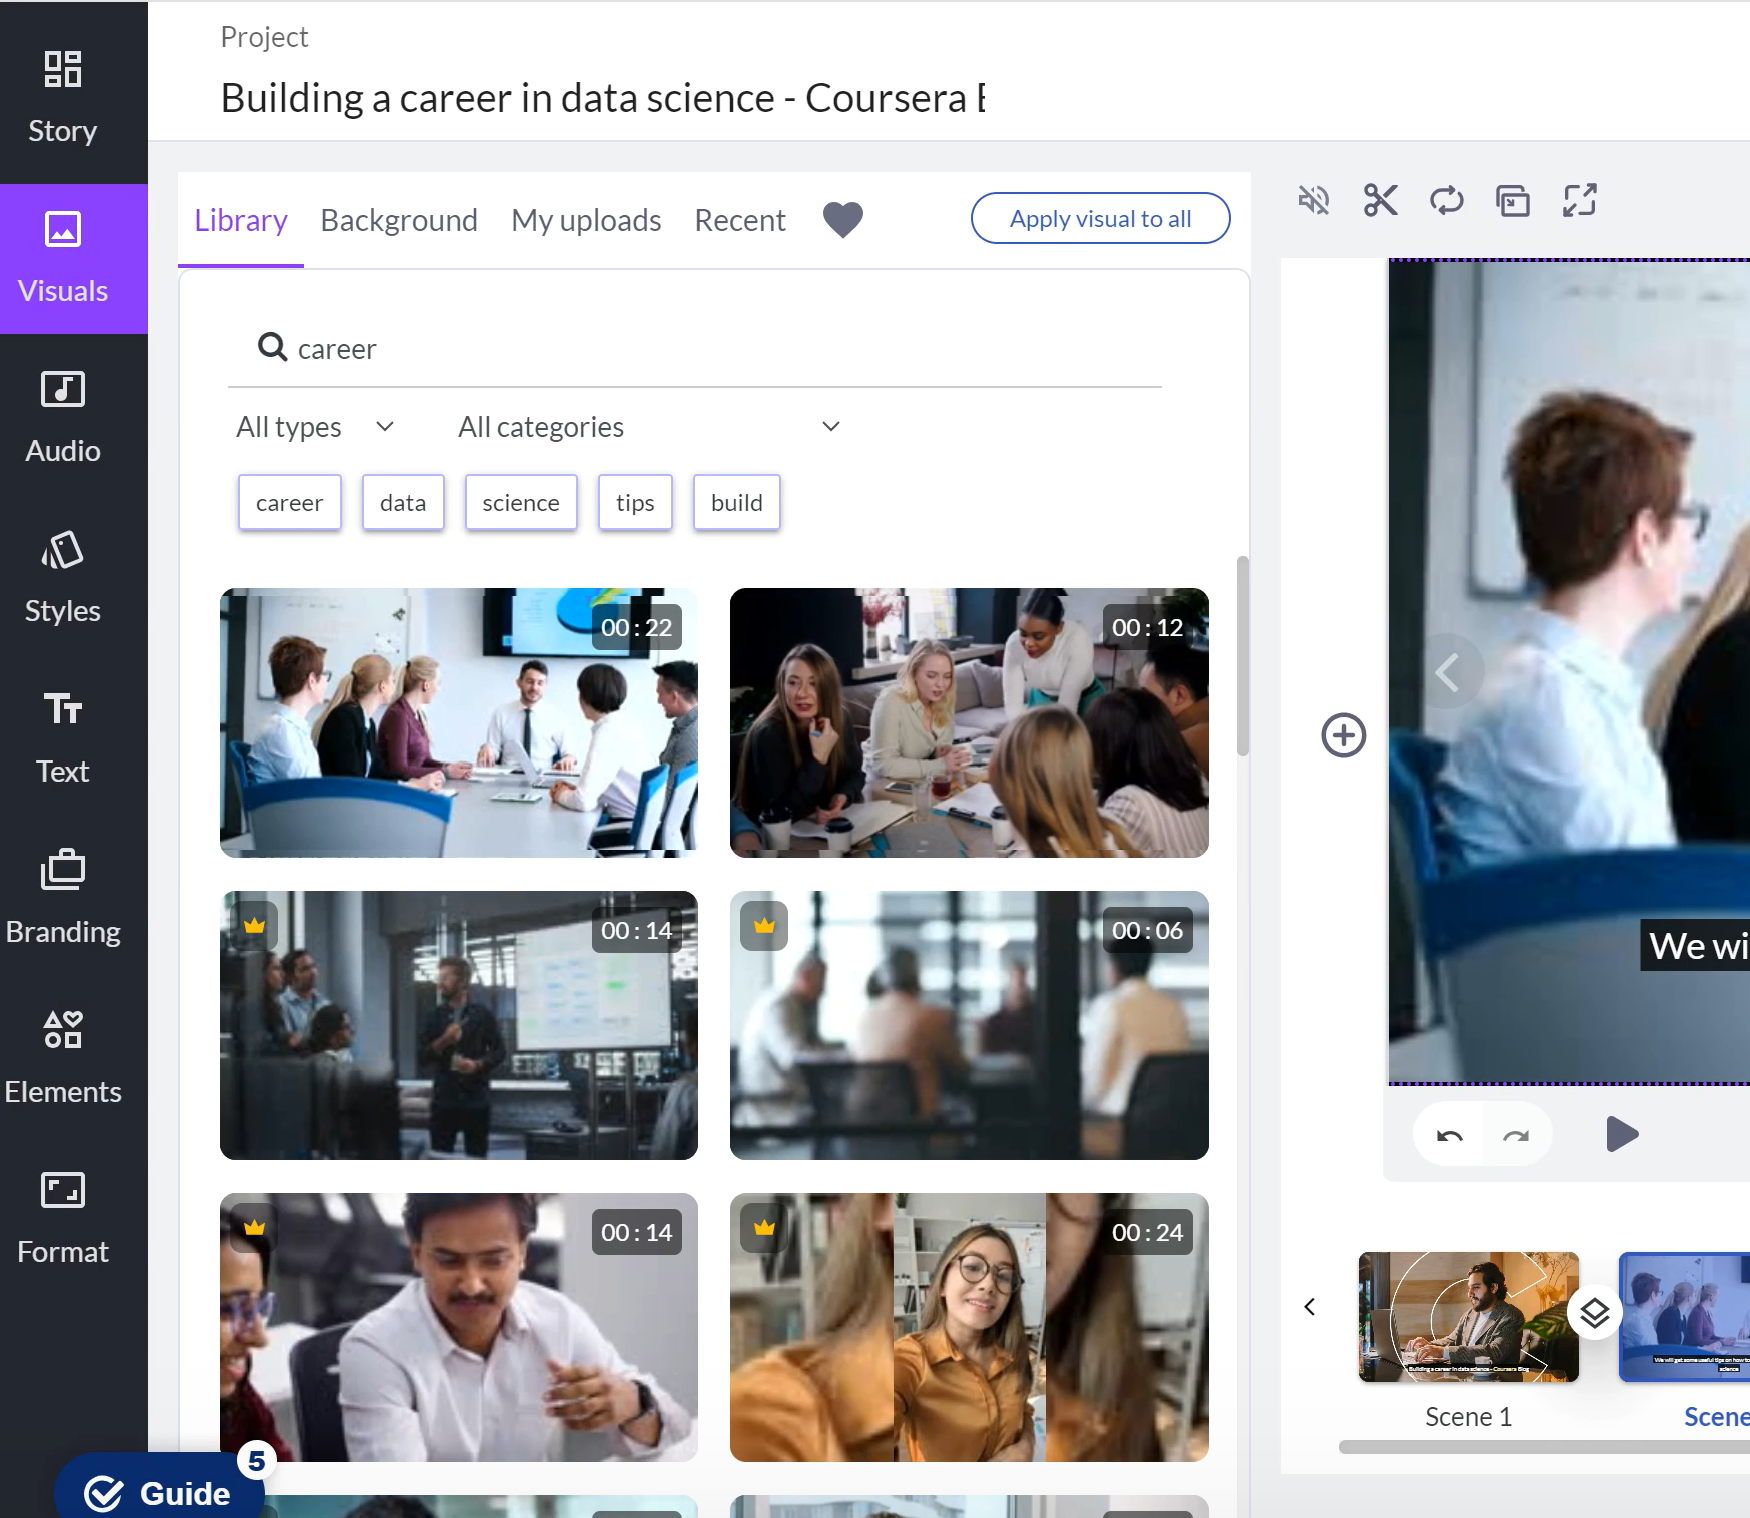Switch to the Library tab
This screenshot has width=1750, height=1518.
241,220
